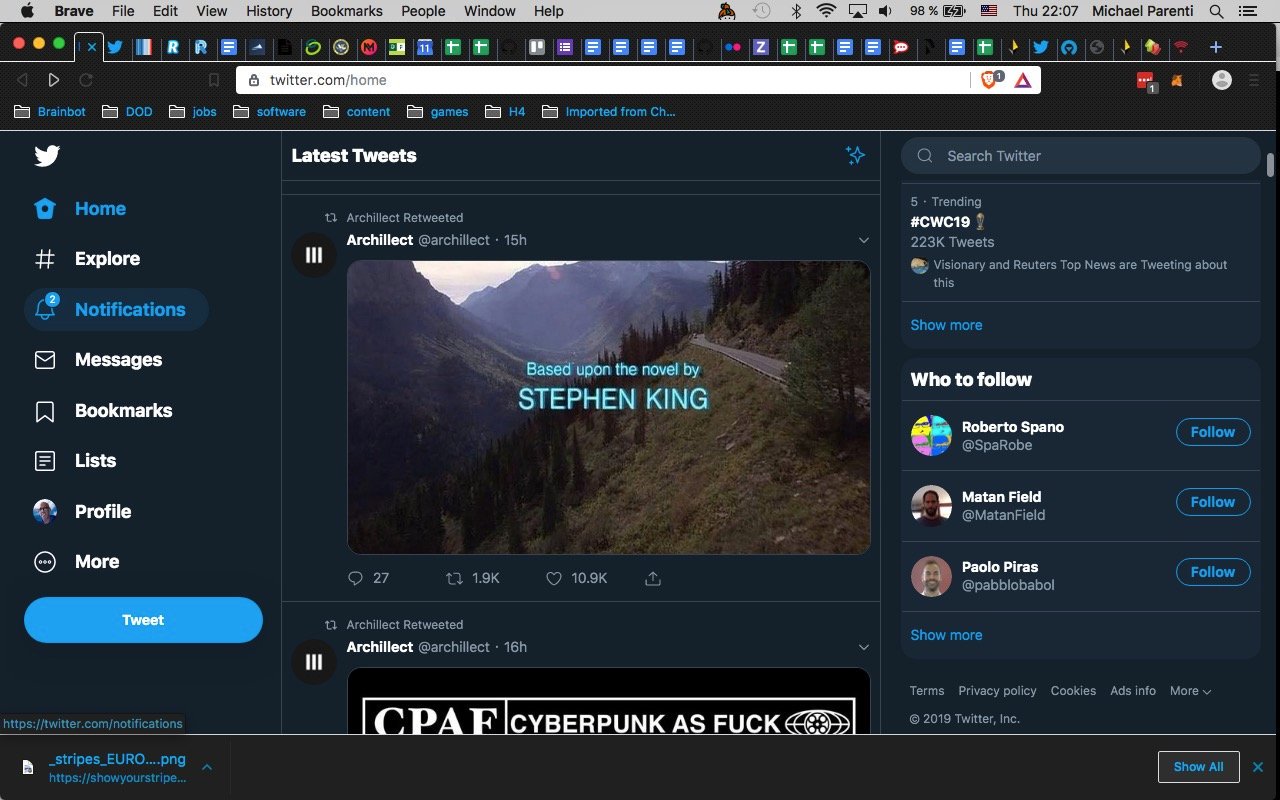Image resolution: width=1280 pixels, height=800 pixels.
Task: Retweet the tweet with 1.9K retweets
Action: click(454, 578)
